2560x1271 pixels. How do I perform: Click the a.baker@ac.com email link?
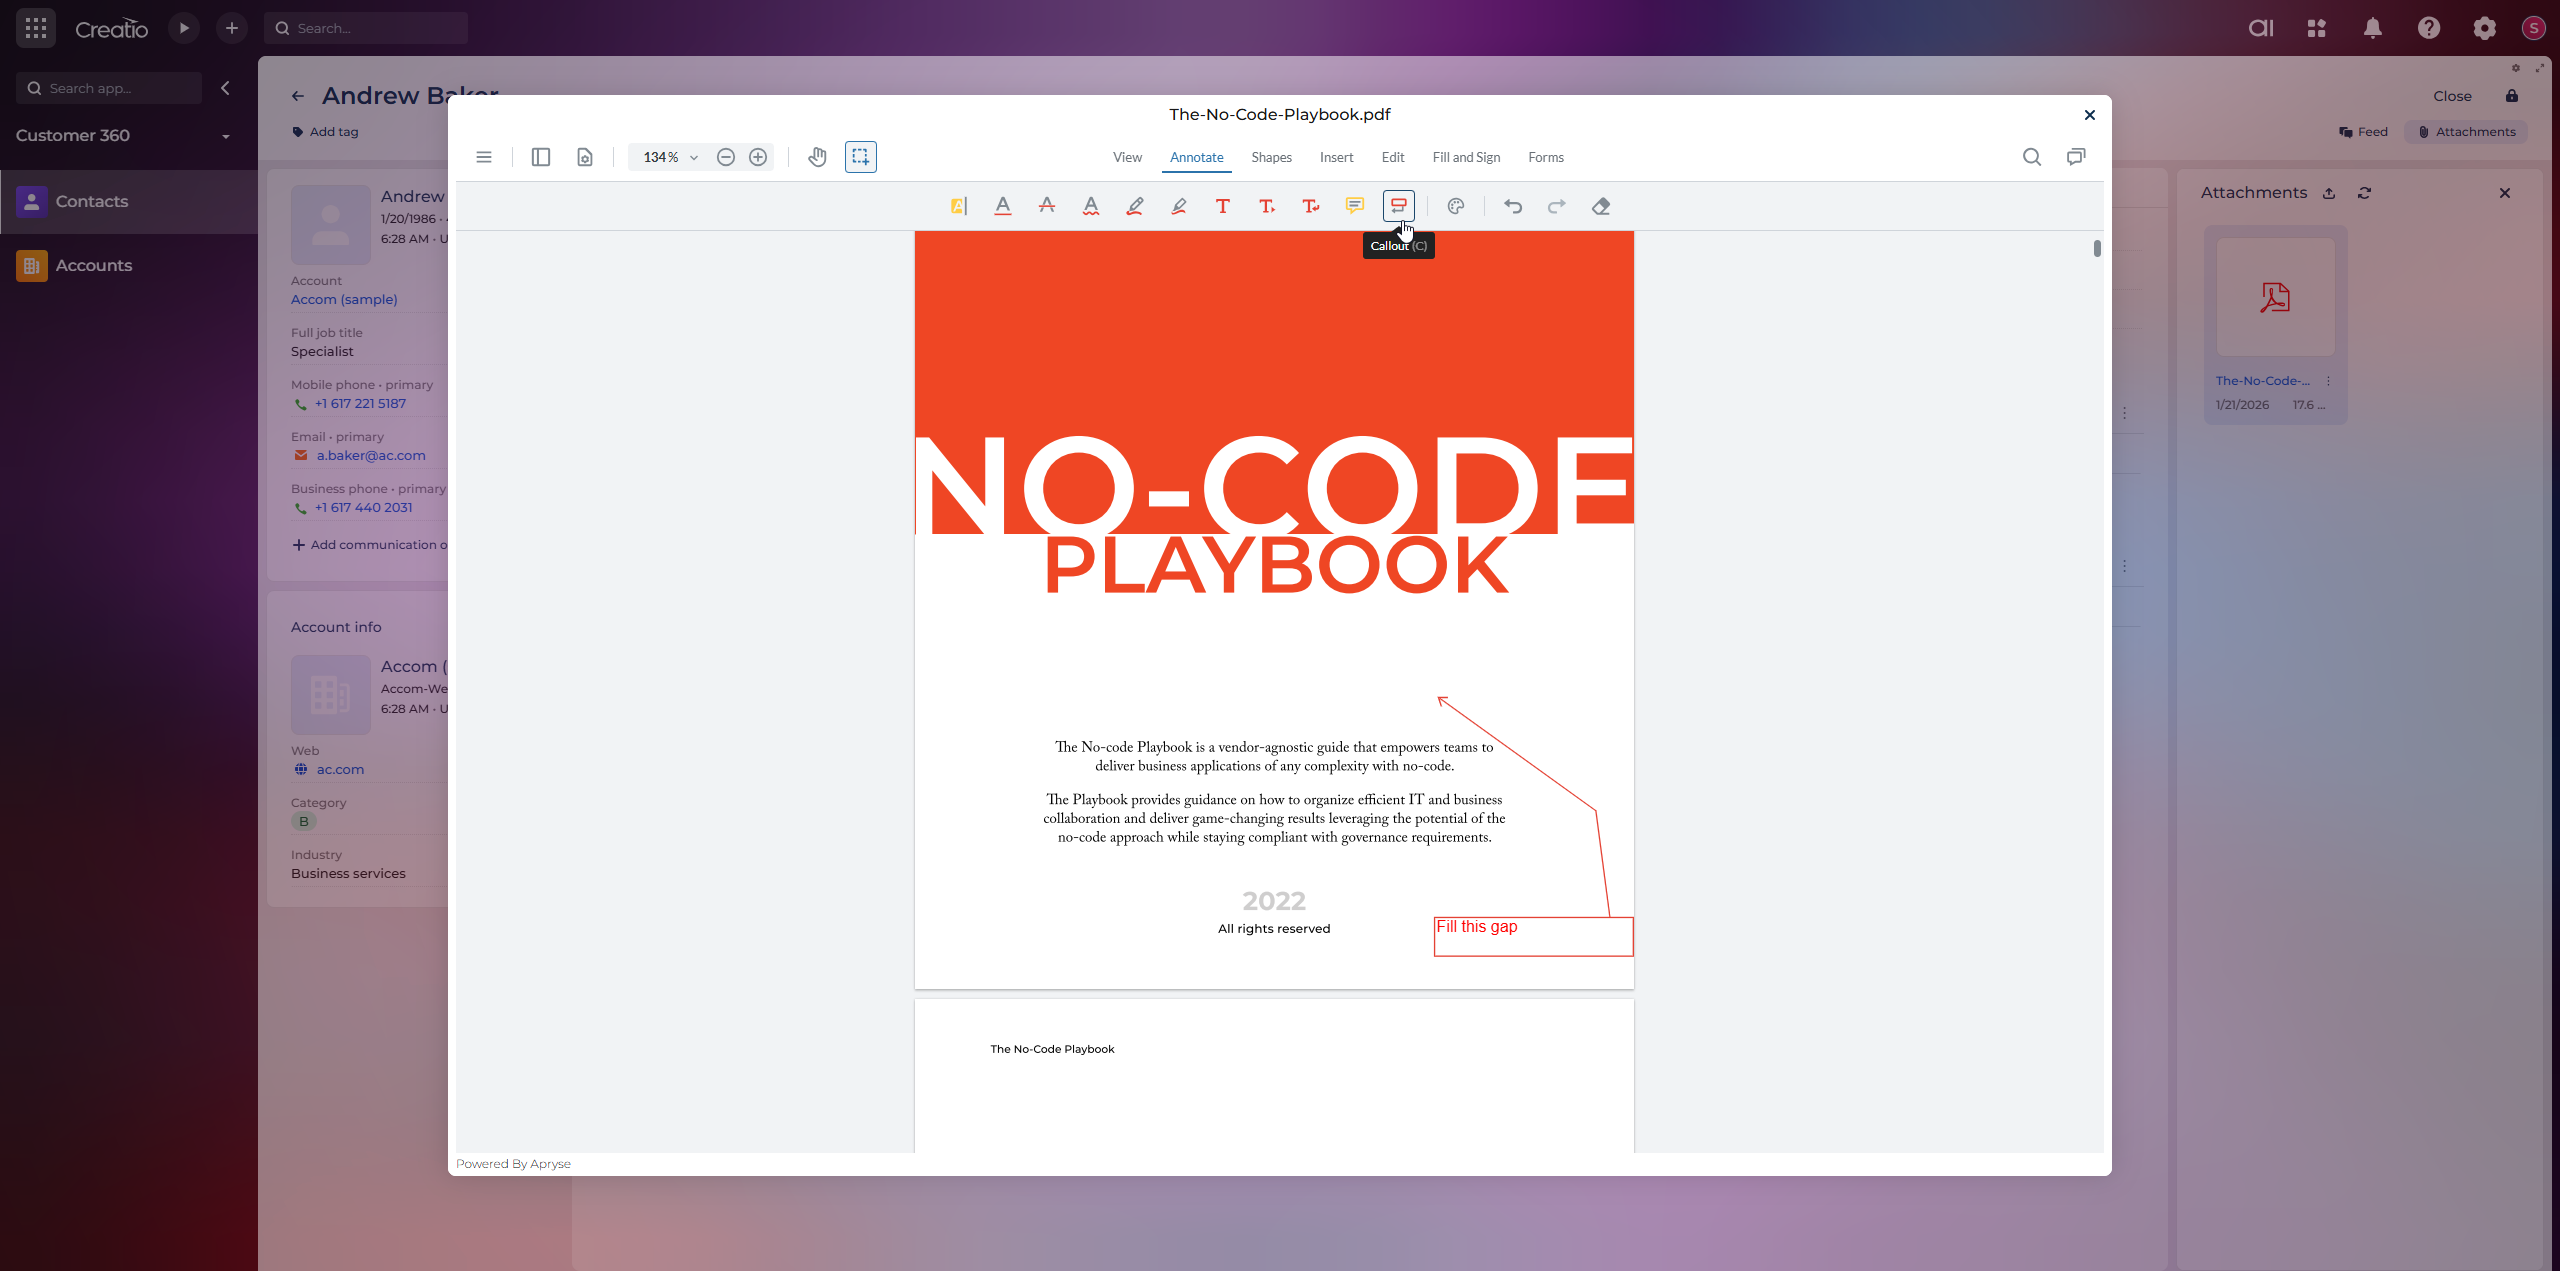pos(370,455)
